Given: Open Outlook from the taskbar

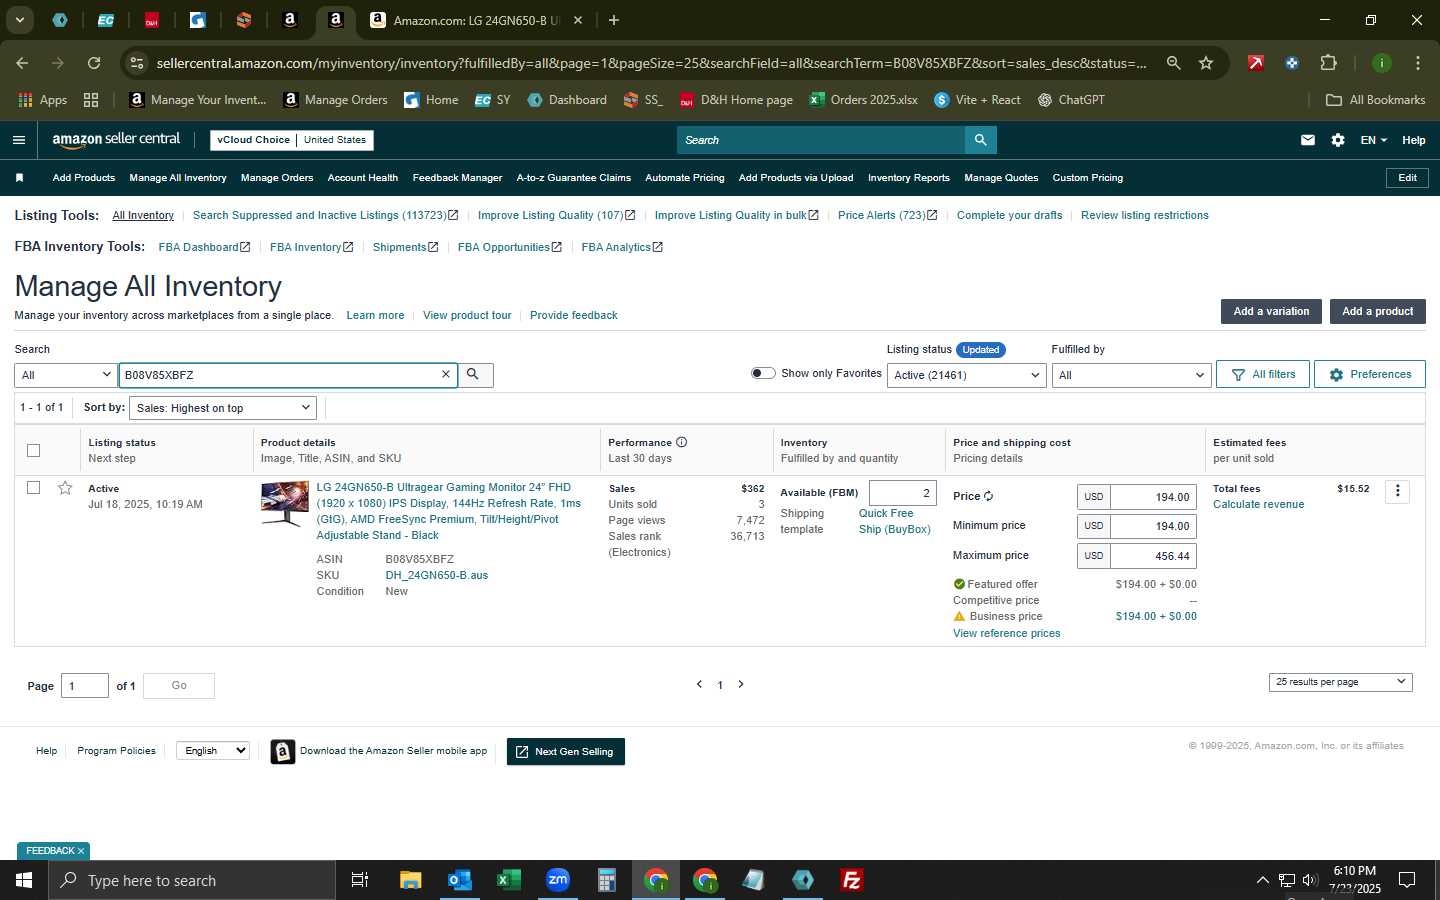Looking at the screenshot, I should point(460,880).
